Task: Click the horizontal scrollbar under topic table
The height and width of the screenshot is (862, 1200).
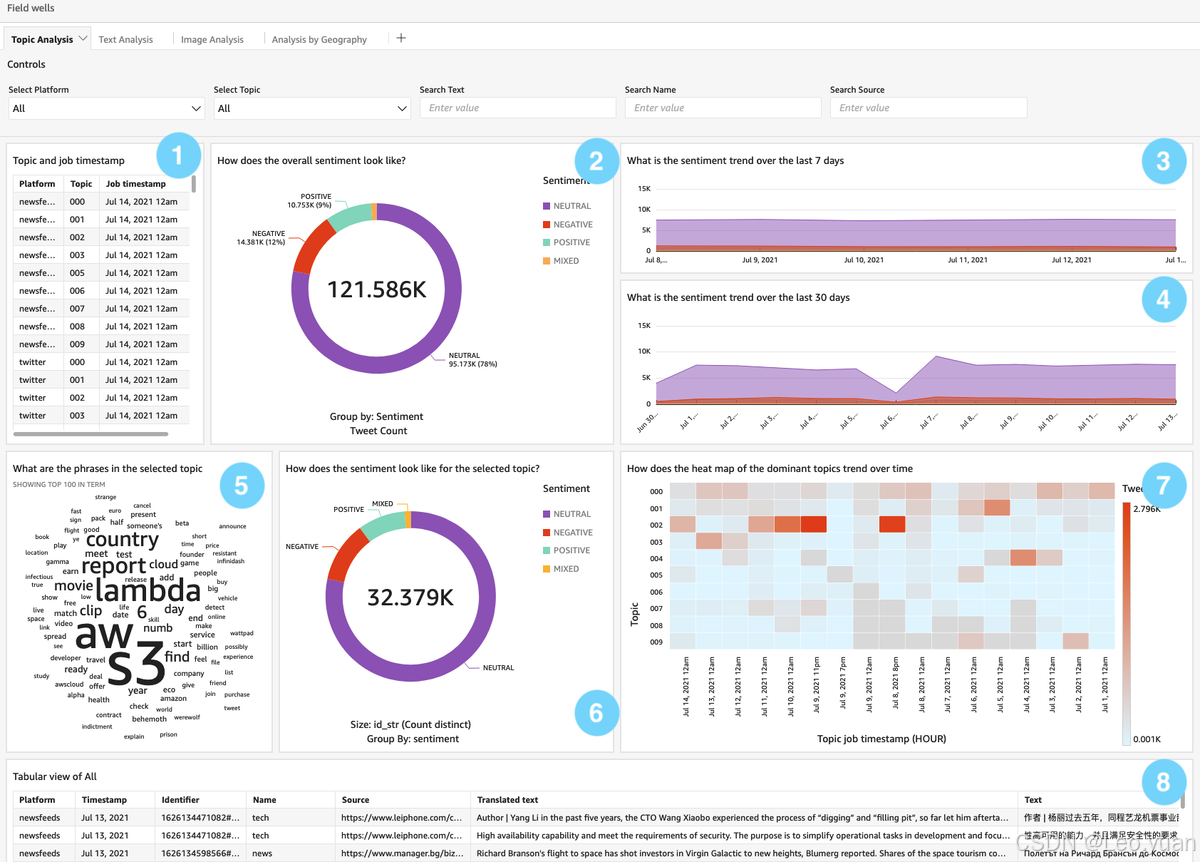Action: (x=91, y=434)
